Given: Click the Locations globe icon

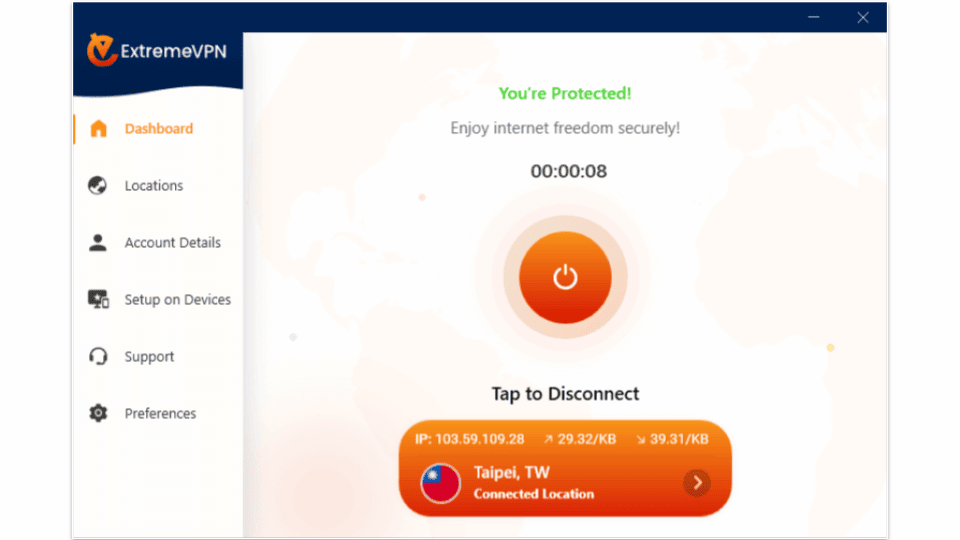Looking at the screenshot, I should point(97,185).
